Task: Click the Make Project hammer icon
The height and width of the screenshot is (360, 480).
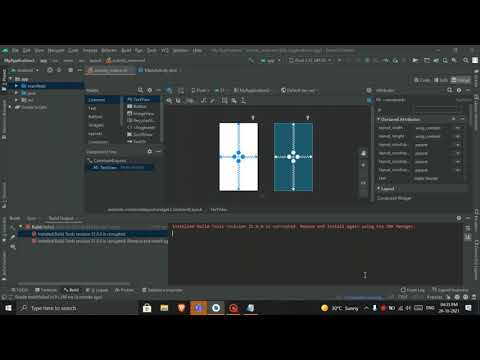Action: pyautogui.click(x=251, y=60)
